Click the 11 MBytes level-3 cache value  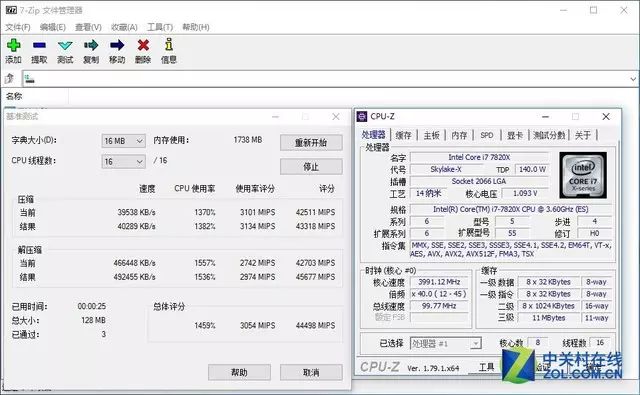(549, 317)
